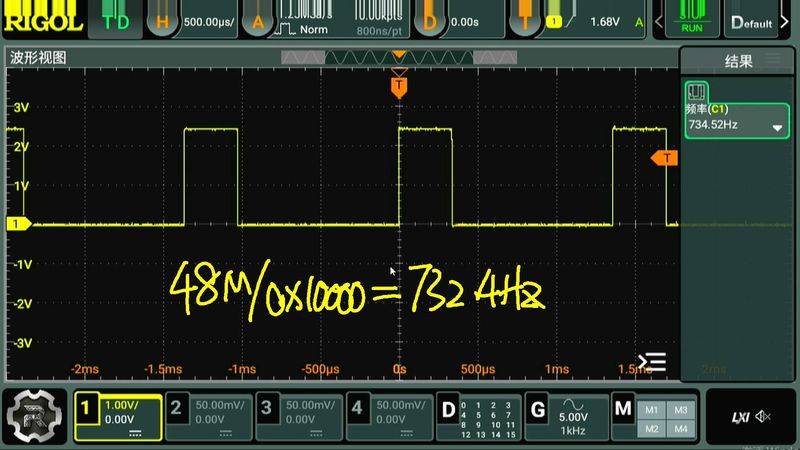Tap the 0.00s horizontal delay value
This screenshot has width=800, height=450.
click(465, 22)
